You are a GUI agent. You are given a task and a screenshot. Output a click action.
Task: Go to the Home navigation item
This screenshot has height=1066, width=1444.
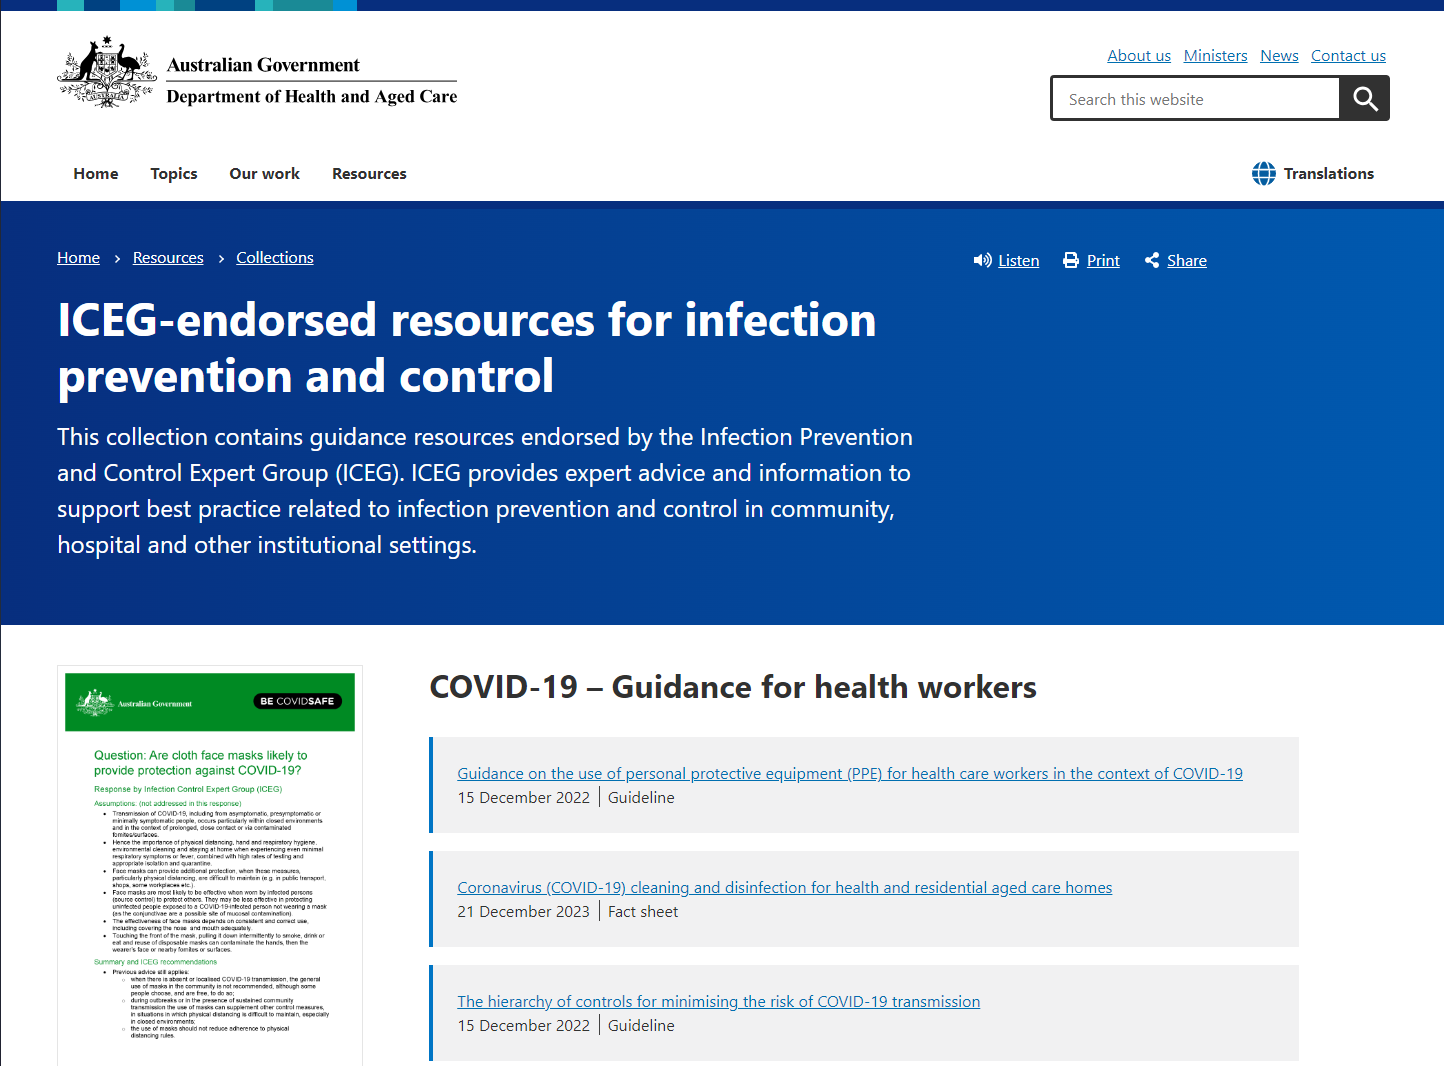coord(95,173)
